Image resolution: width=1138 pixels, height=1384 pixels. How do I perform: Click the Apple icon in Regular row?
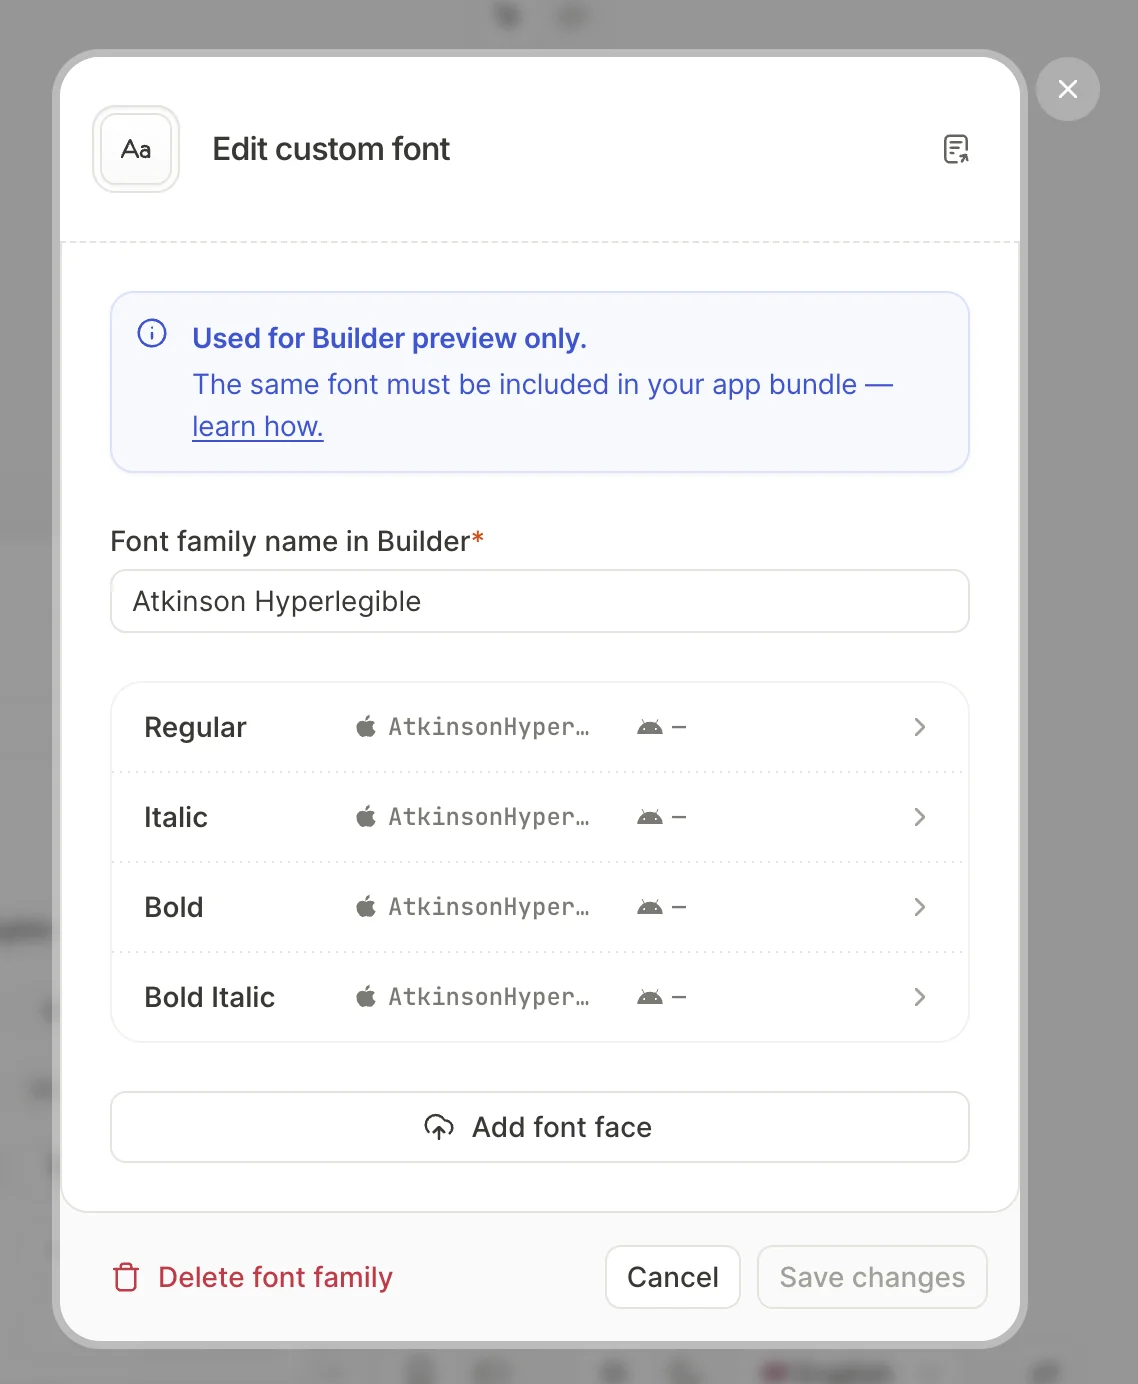366,726
